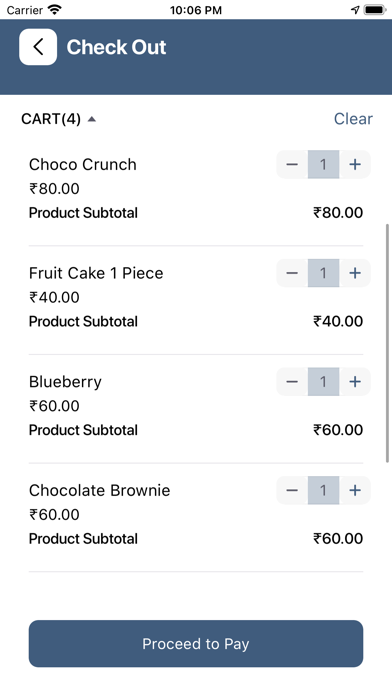This screenshot has height=696, width=392.
Task: Tap minus icon for Blueberry
Action: click(x=292, y=382)
